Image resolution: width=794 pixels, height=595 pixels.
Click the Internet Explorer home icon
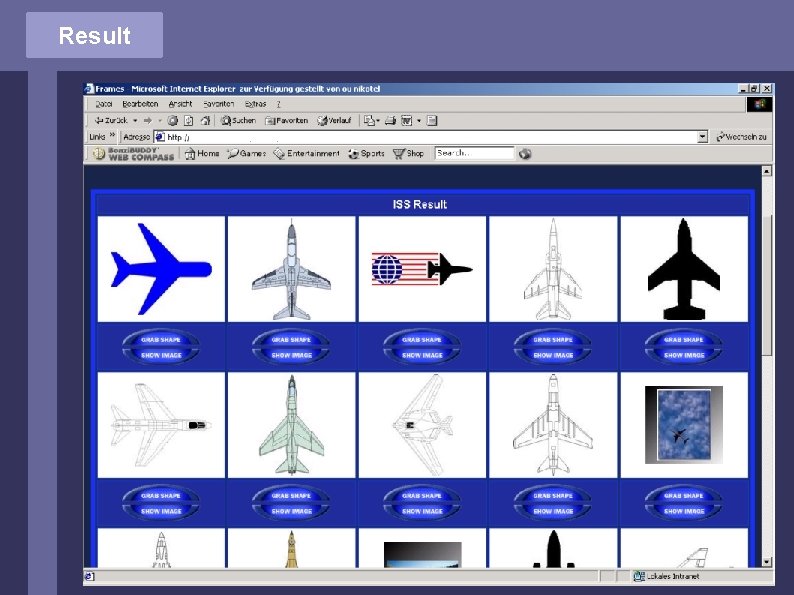tap(205, 121)
